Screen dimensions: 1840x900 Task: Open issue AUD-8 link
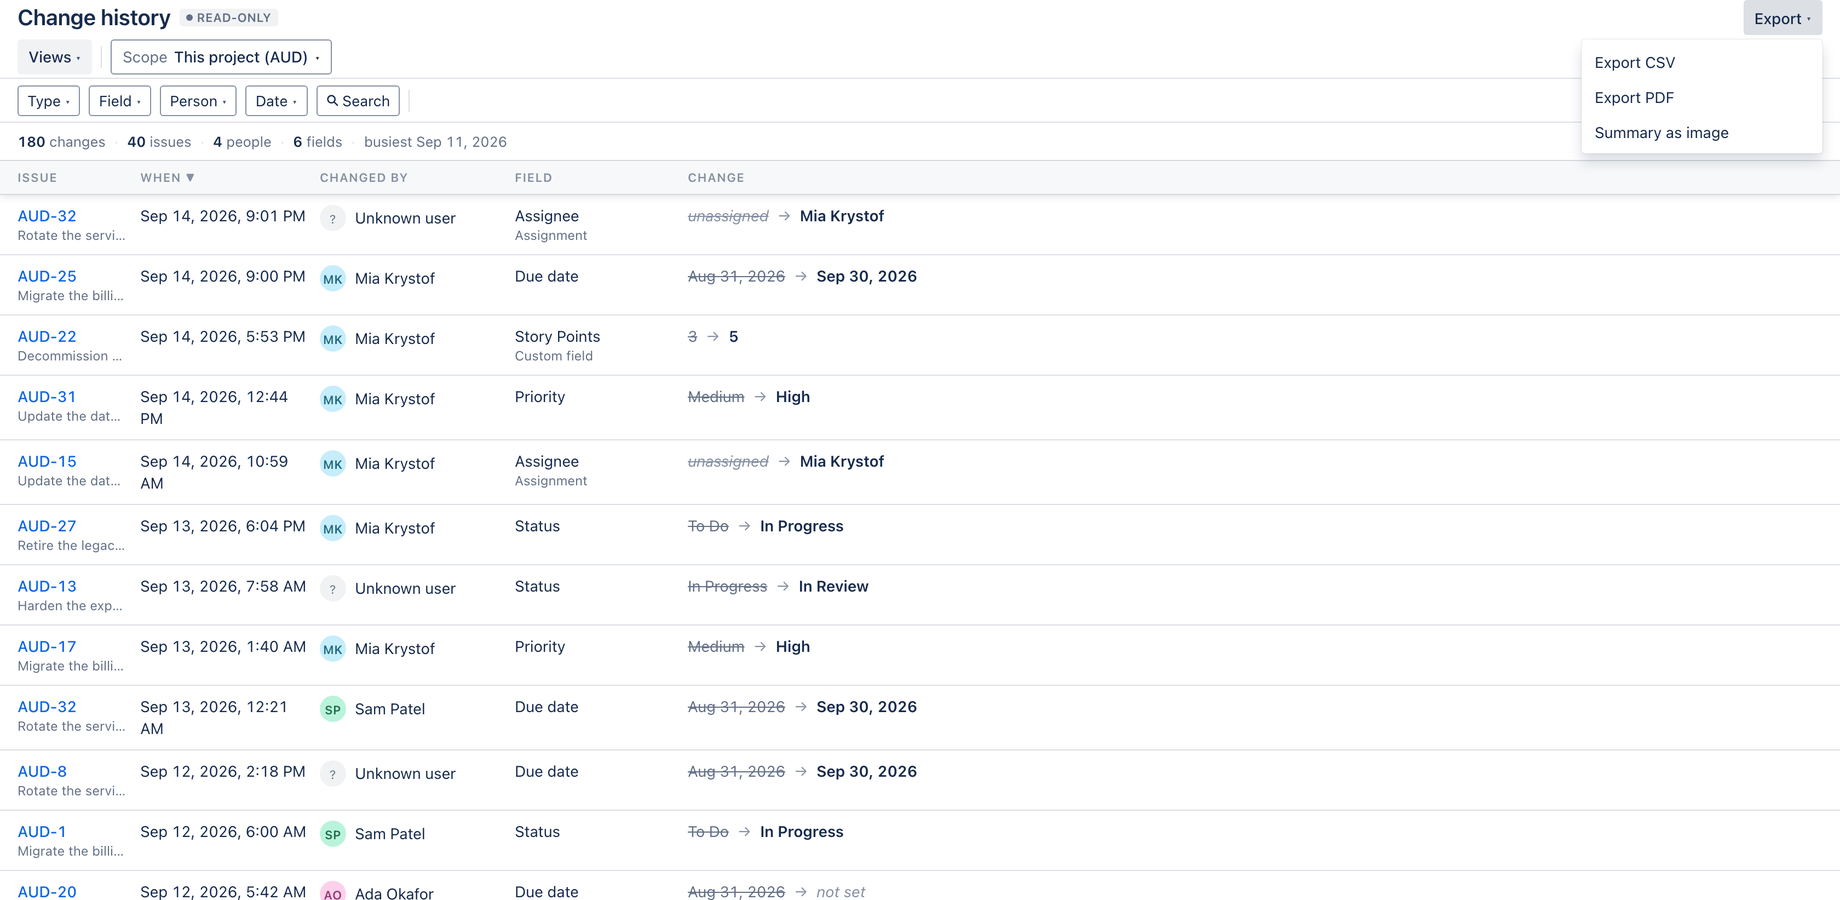coord(42,771)
